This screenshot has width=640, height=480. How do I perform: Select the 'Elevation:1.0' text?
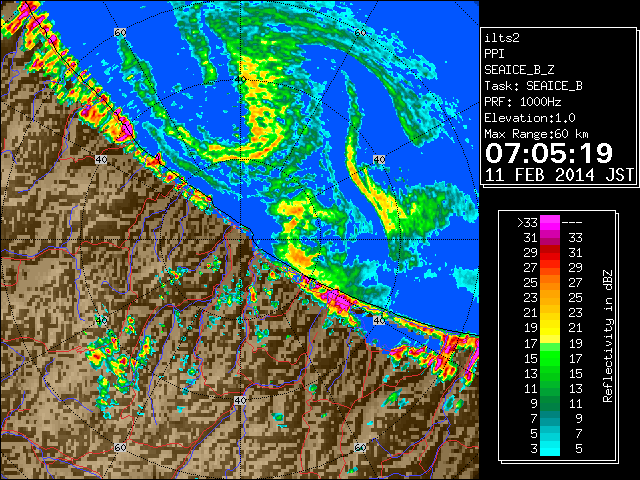click(530, 118)
